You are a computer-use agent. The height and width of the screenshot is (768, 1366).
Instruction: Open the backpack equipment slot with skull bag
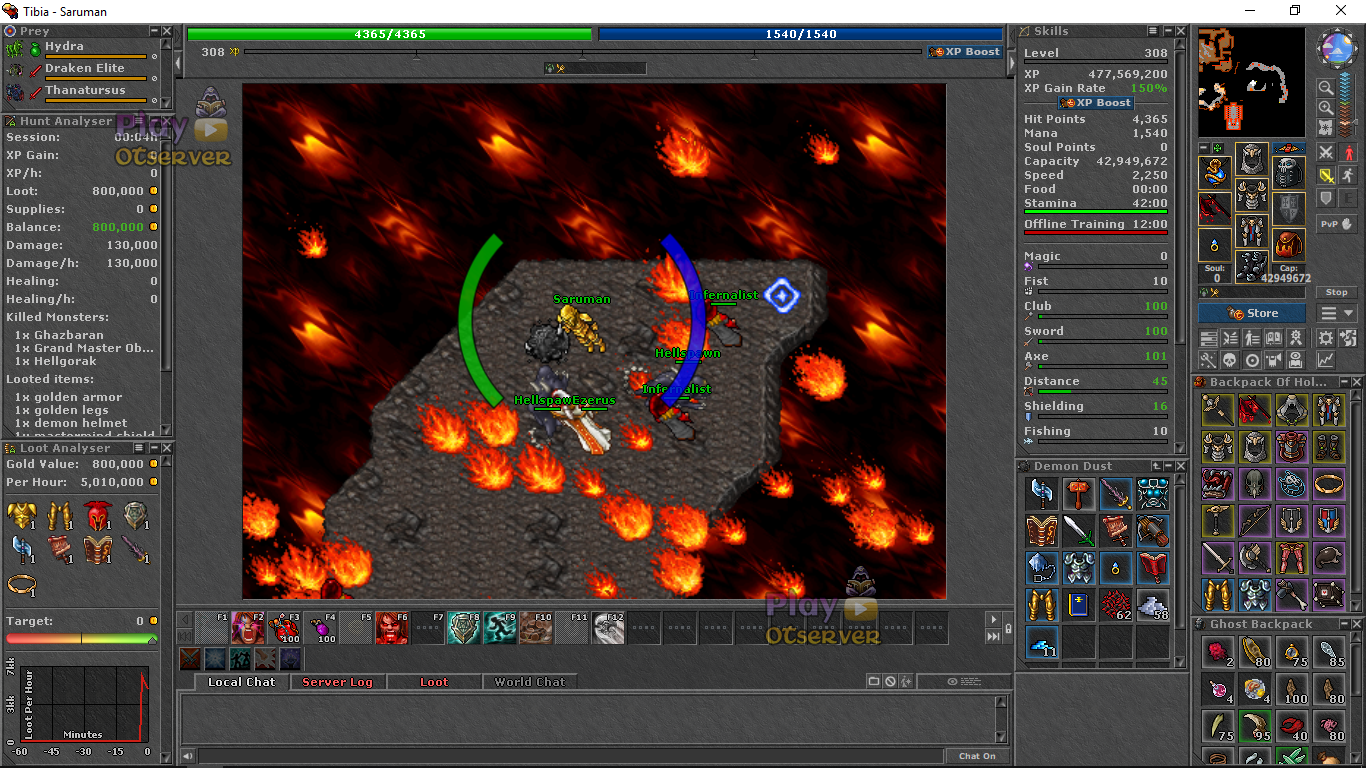point(1289,172)
